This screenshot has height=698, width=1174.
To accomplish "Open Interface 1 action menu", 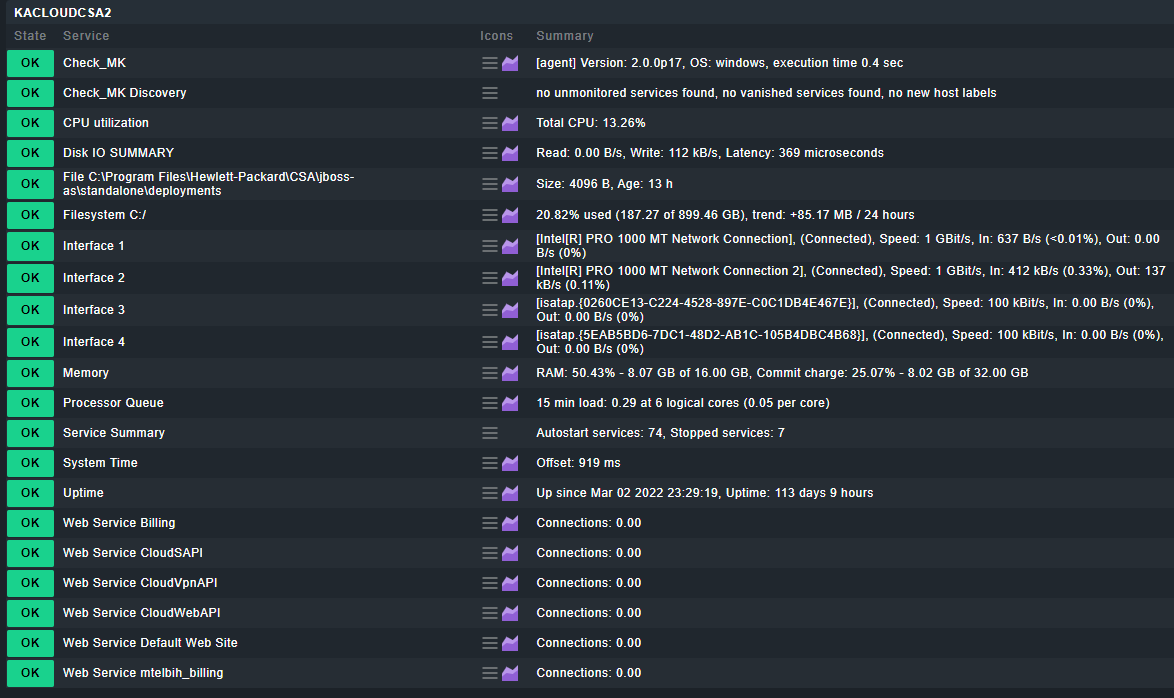I will click(x=490, y=246).
